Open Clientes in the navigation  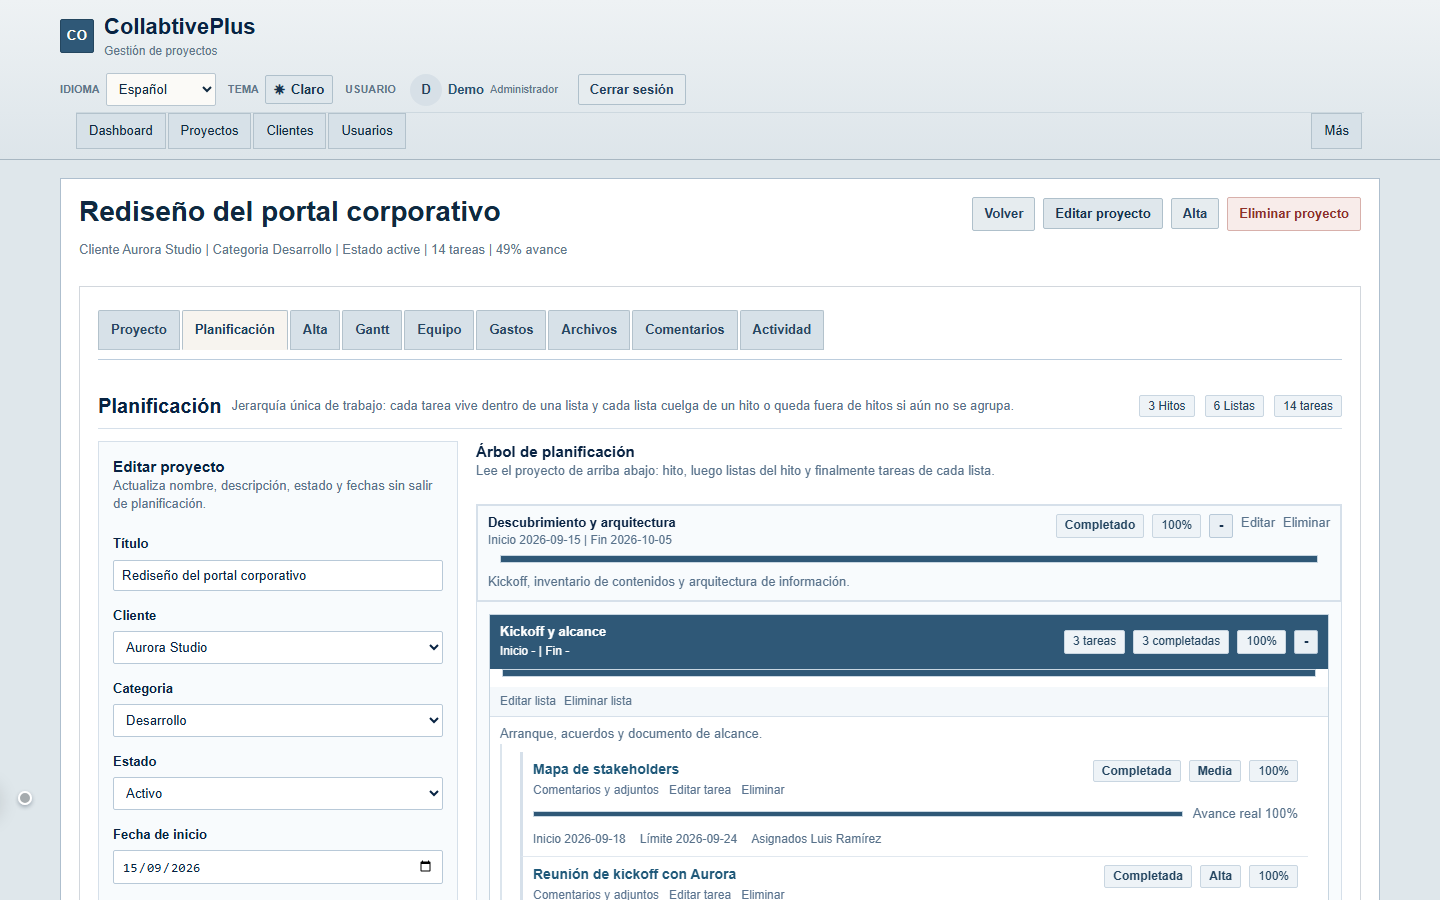[290, 131]
